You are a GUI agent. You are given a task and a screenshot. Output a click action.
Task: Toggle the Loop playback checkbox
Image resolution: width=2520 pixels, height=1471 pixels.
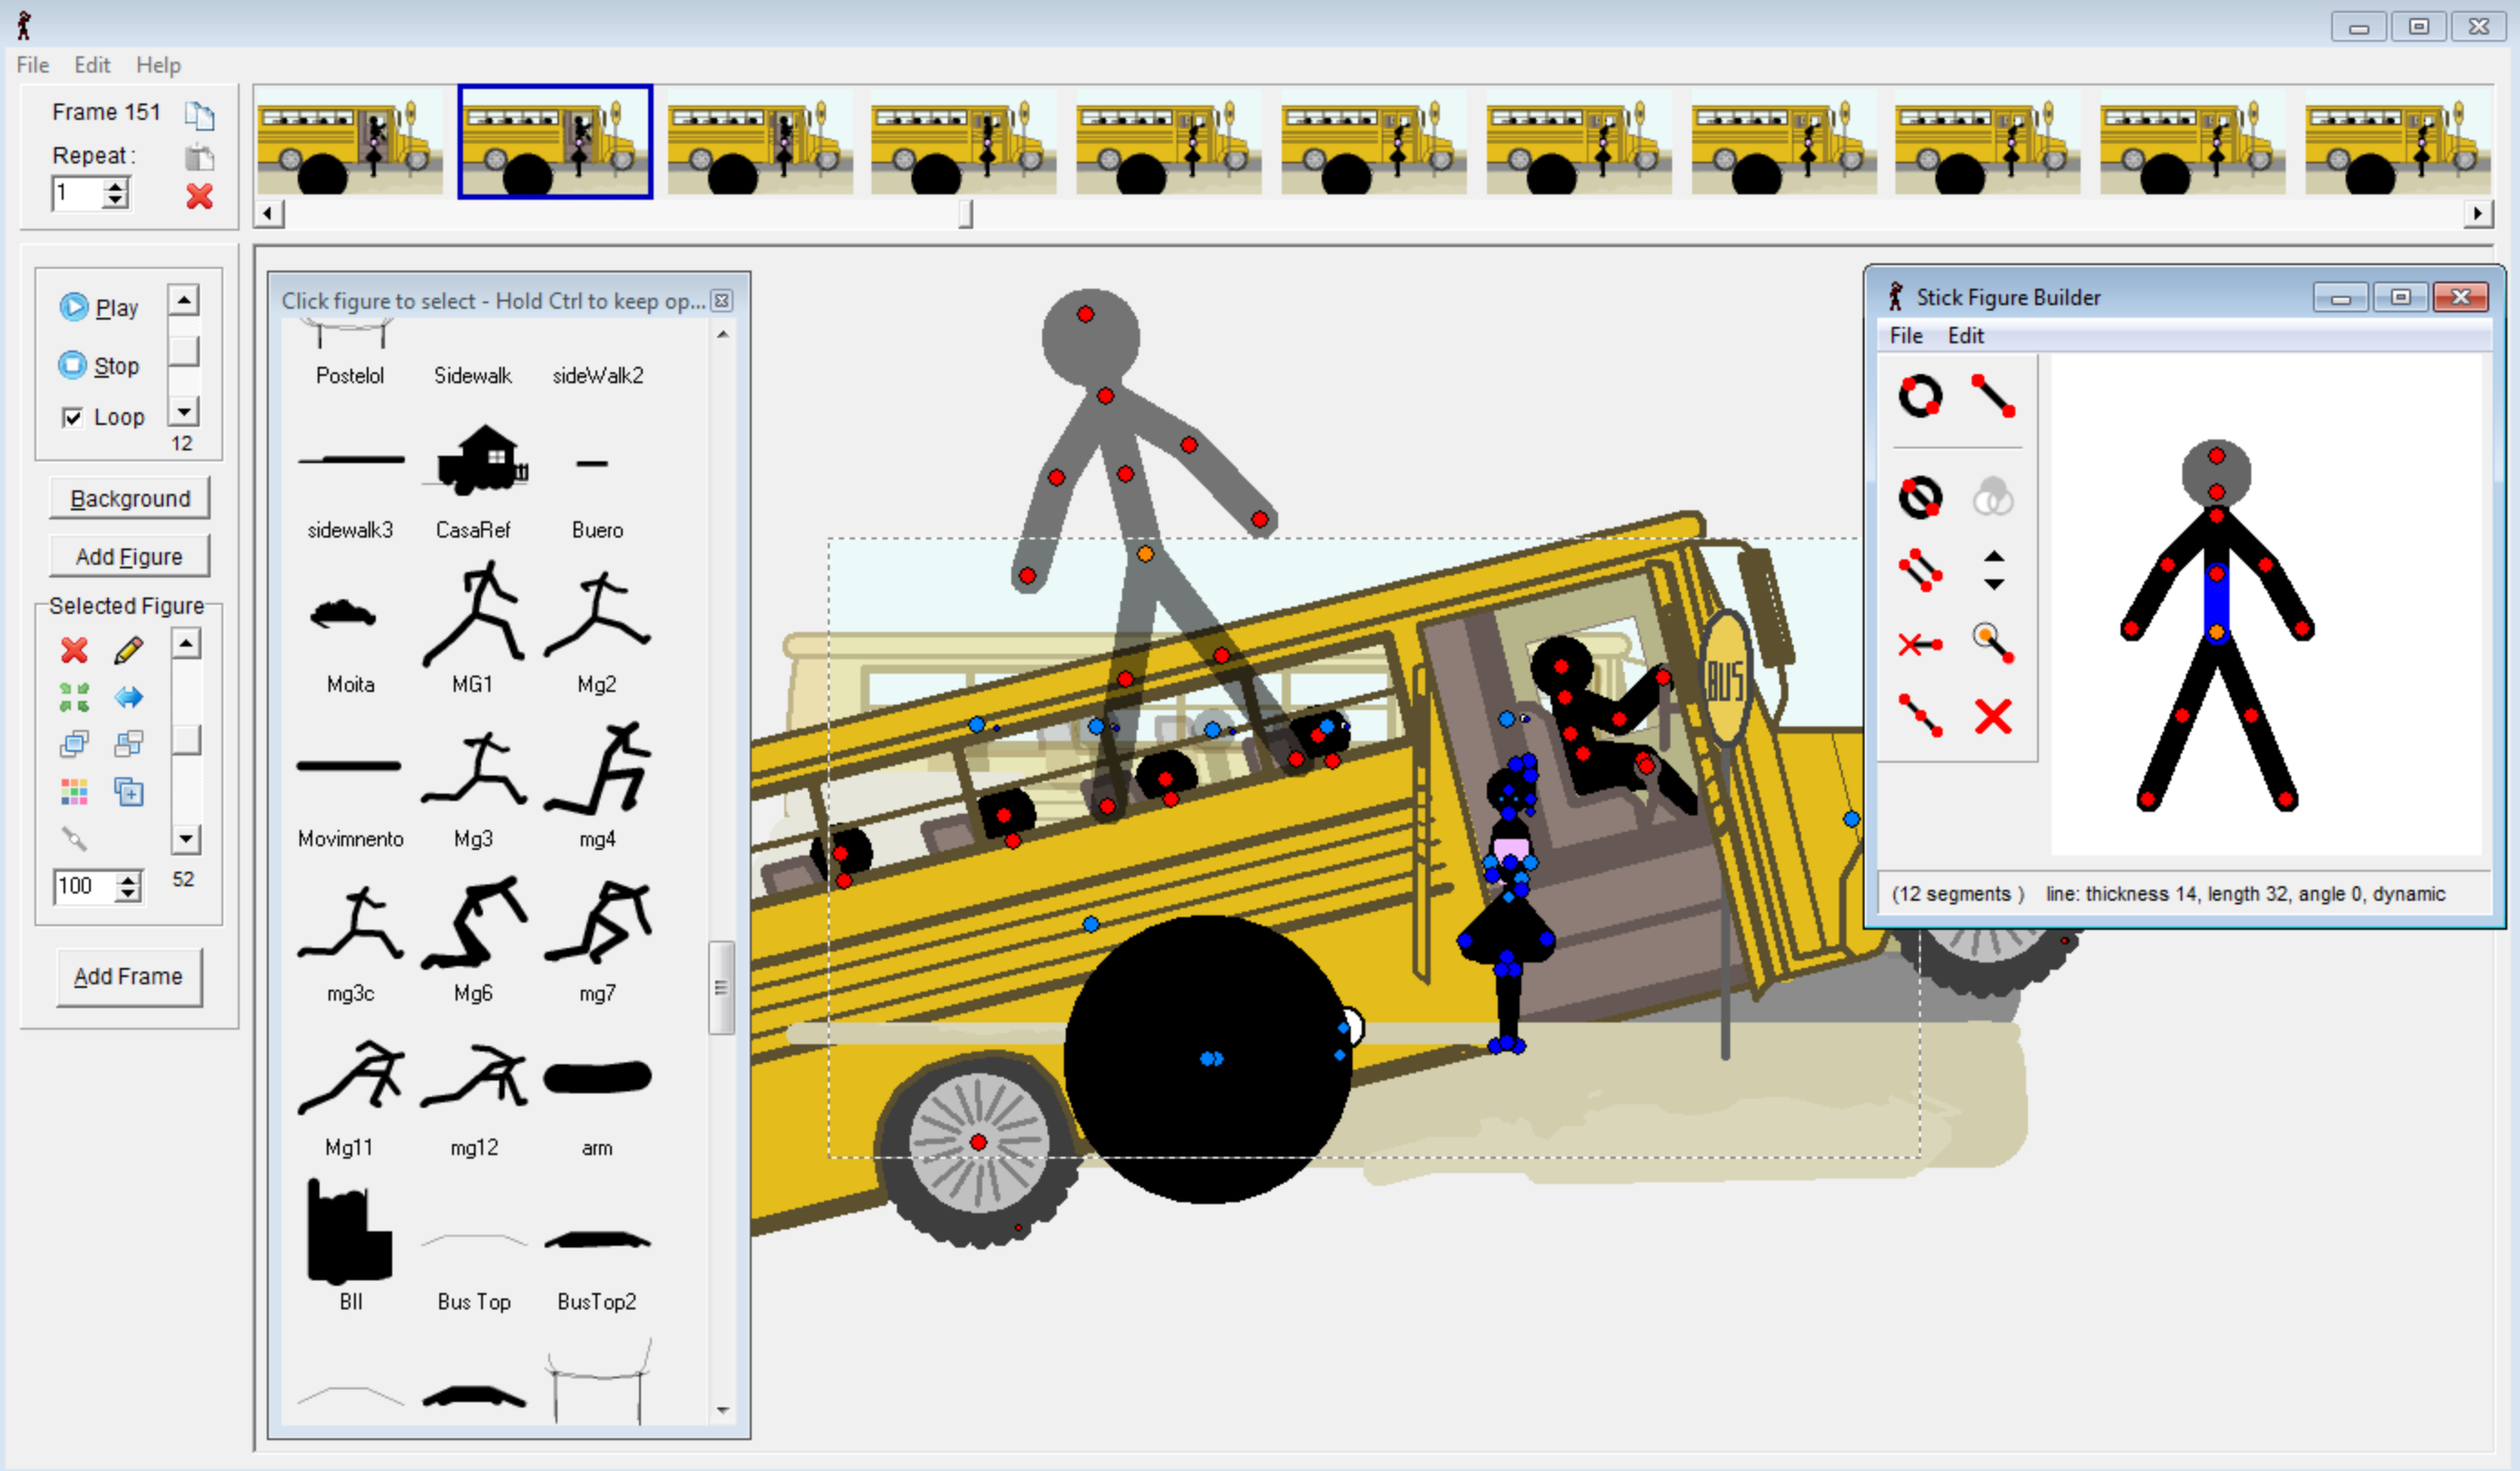[72, 417]
